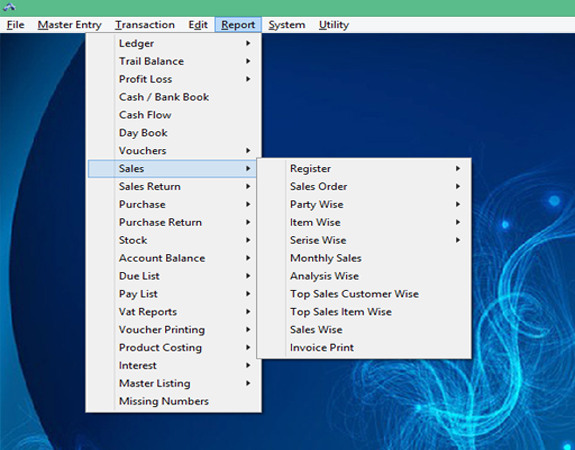Open the File menu
575x450 pixels.
(x=15, y=25)
